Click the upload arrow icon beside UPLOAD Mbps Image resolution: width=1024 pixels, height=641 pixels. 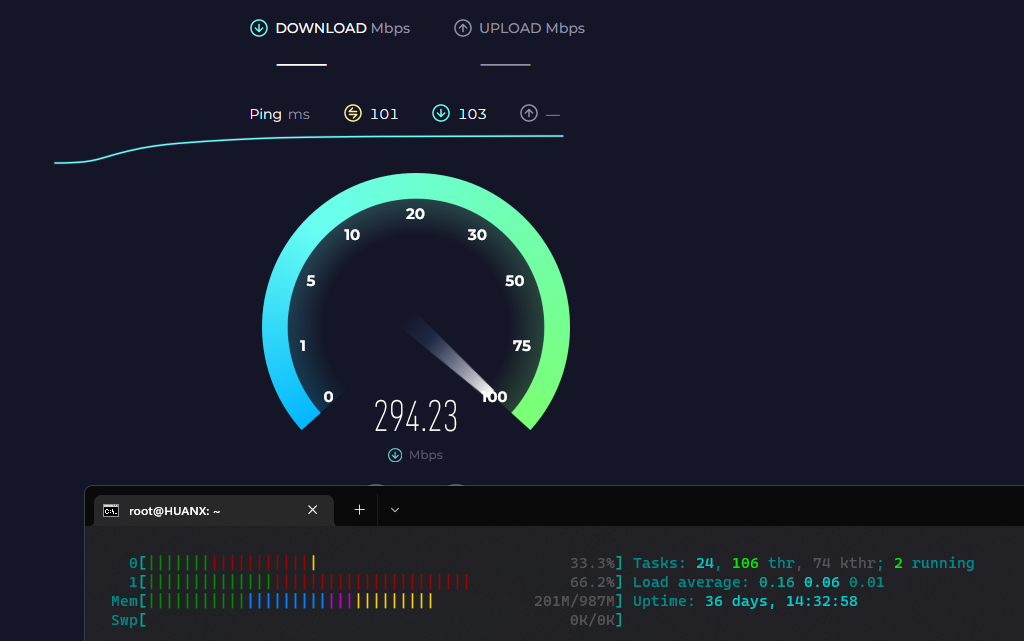pyautogui.click(x=462, y=28)
